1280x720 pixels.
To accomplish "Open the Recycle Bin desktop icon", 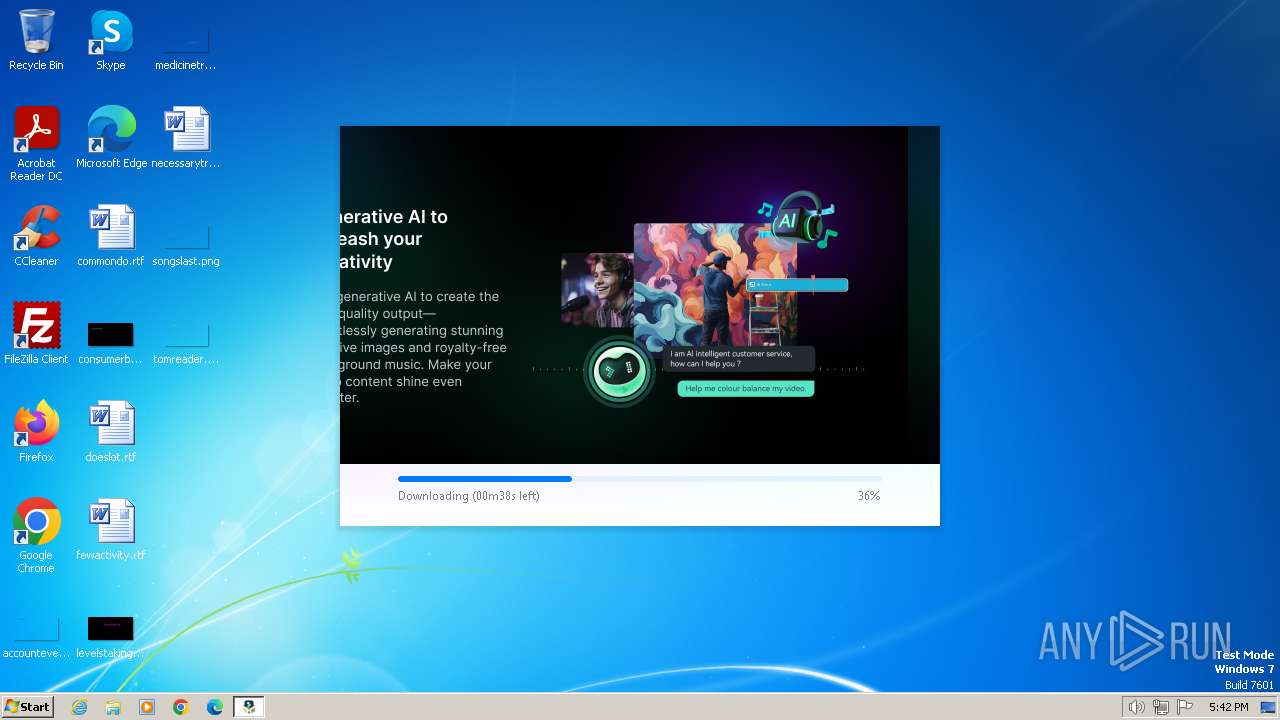I will pyautogui.click(x=36, y=40).
